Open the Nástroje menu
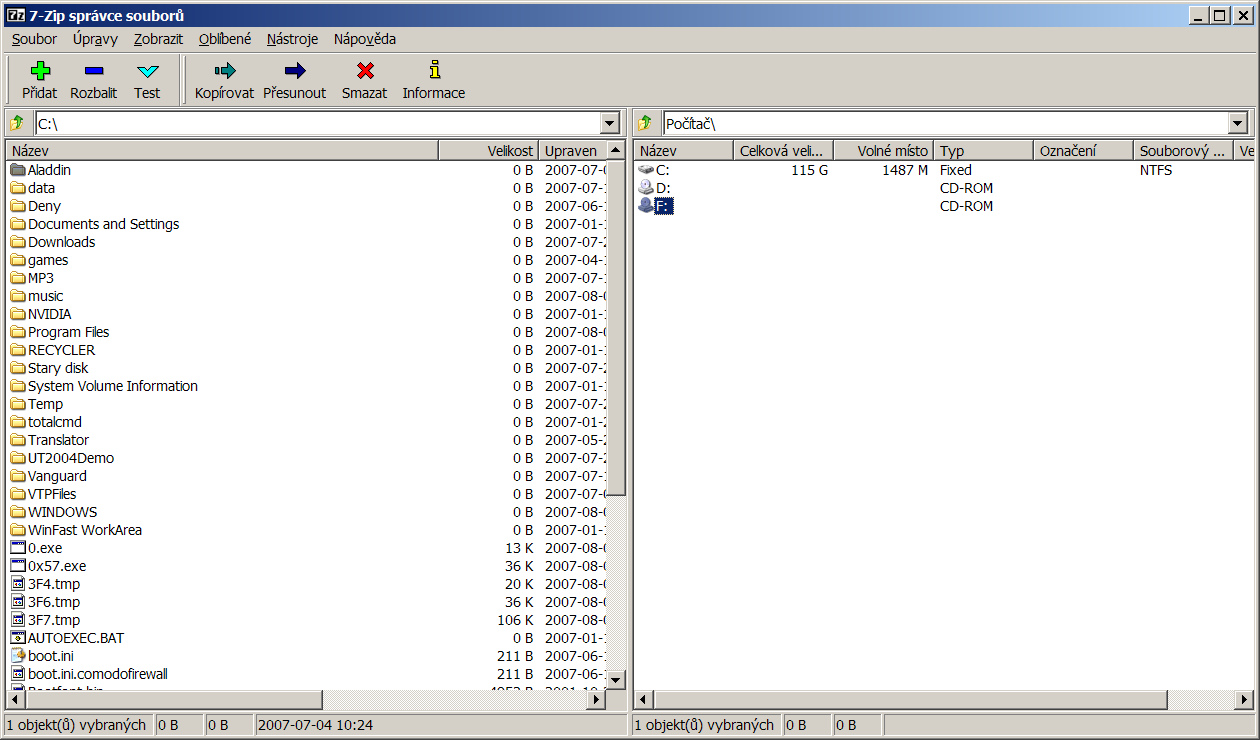 point(292,40)
